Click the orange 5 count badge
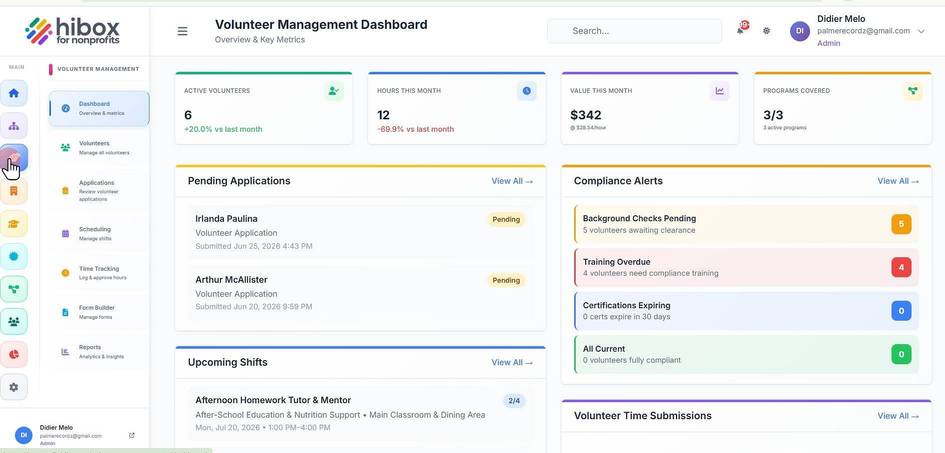 tap(901, 224)
